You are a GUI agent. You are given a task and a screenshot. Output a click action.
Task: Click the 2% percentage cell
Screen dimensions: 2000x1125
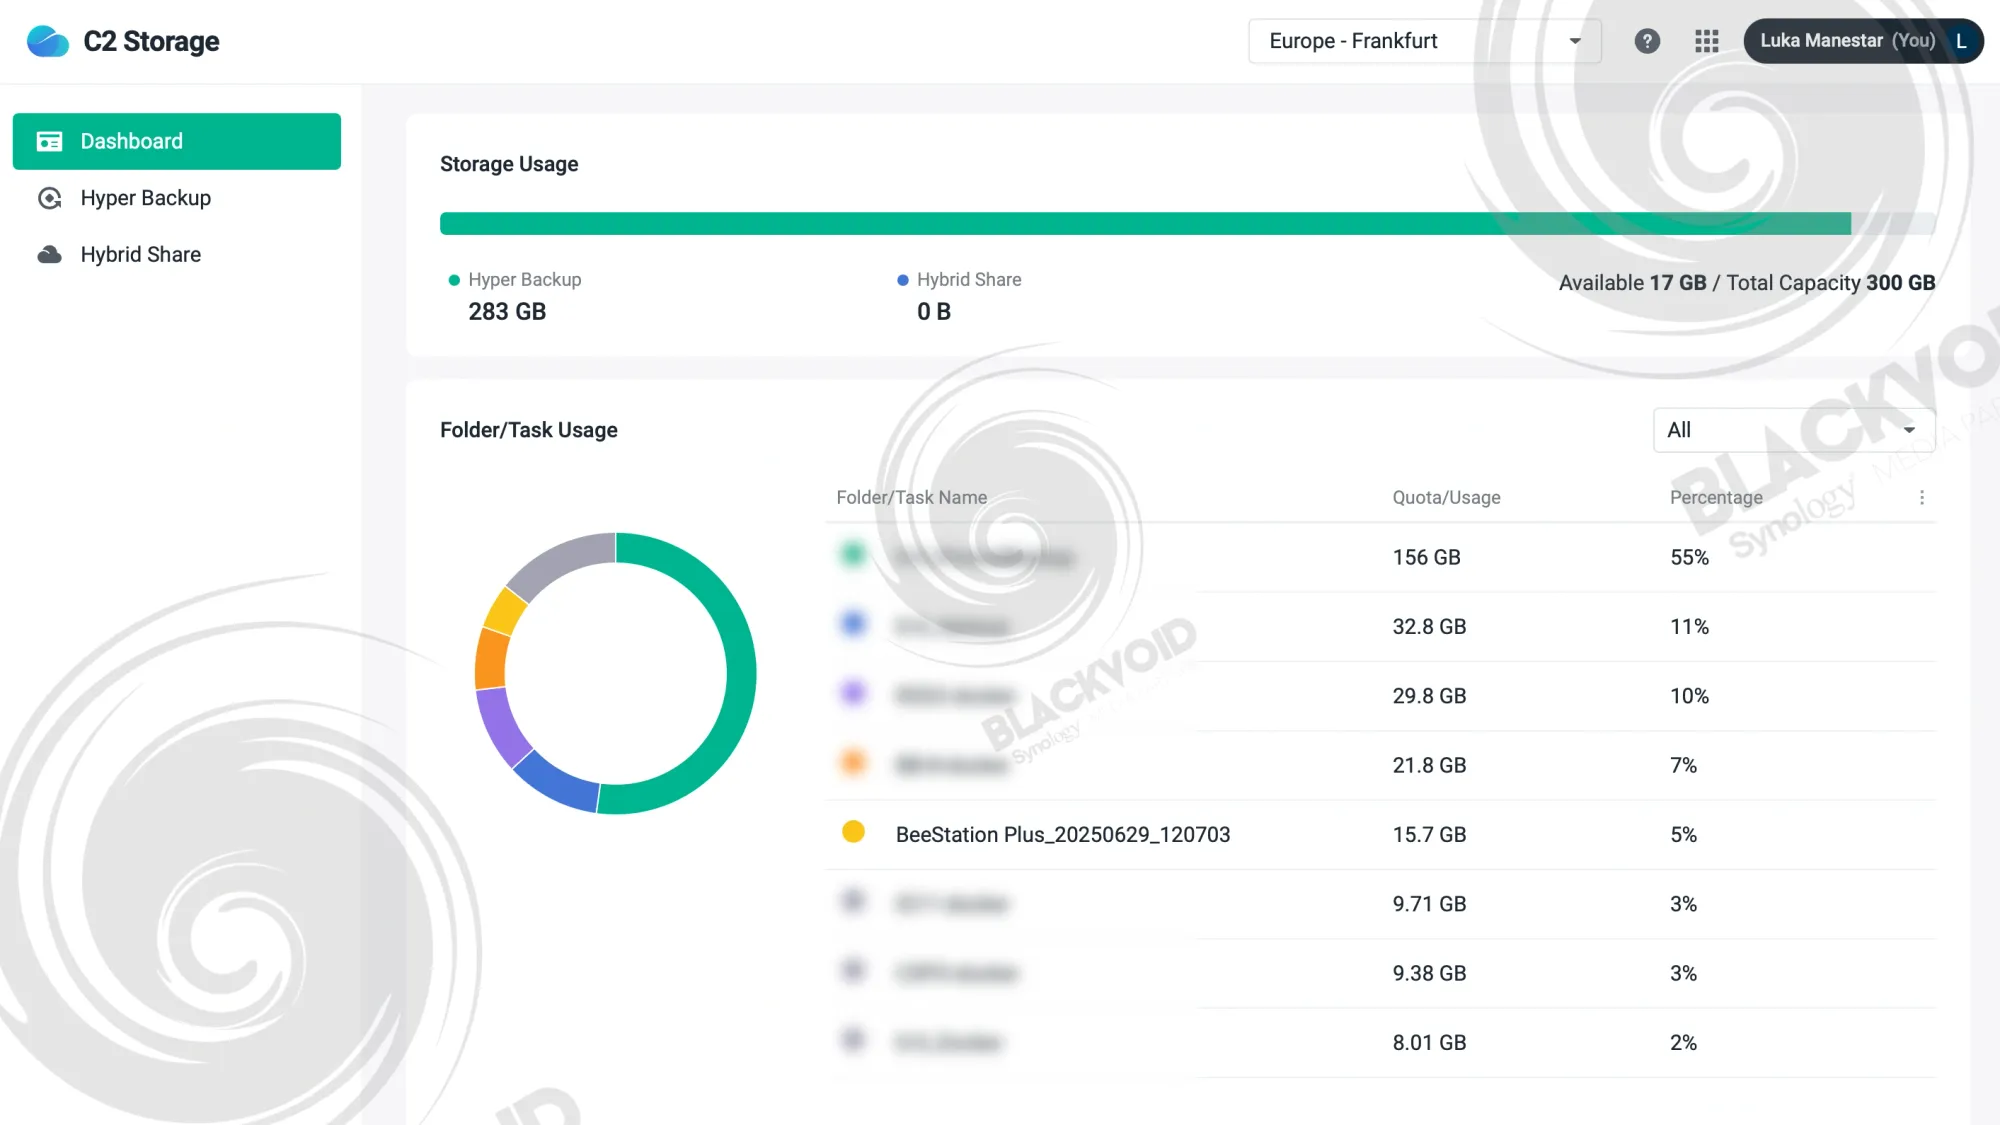[1683, 1043]
